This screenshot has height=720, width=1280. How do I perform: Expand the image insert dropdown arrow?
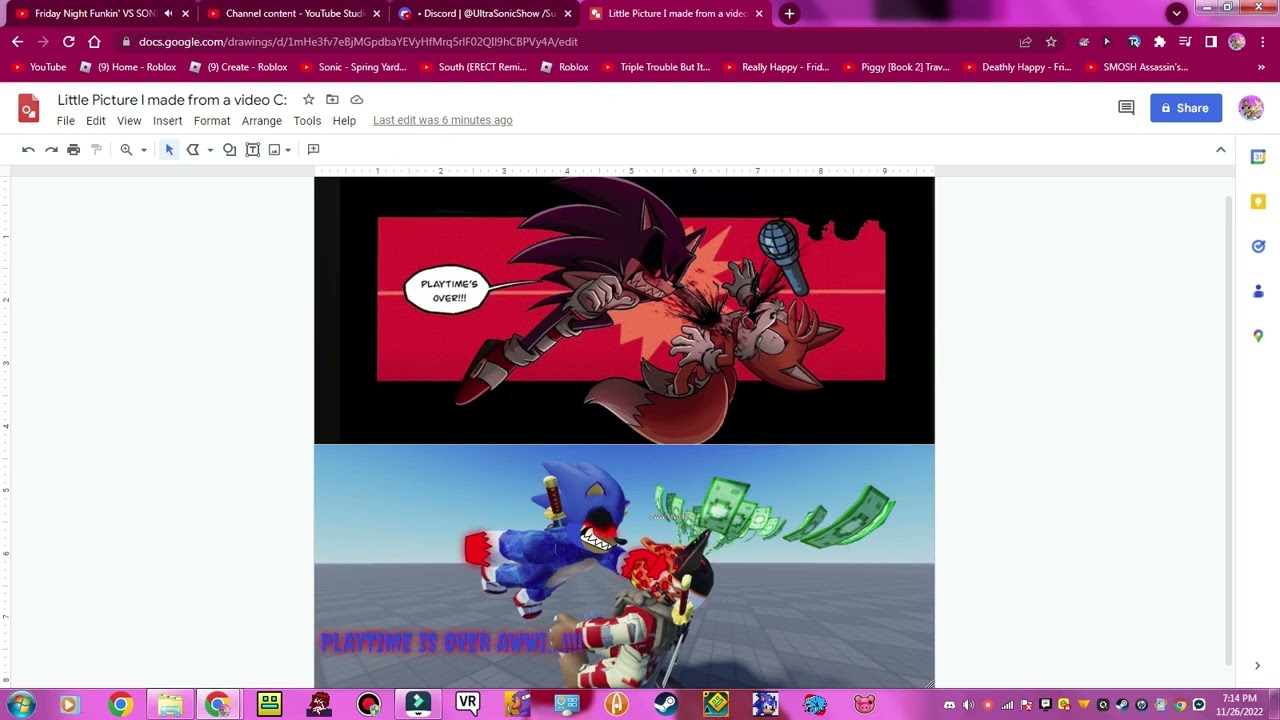287,150
